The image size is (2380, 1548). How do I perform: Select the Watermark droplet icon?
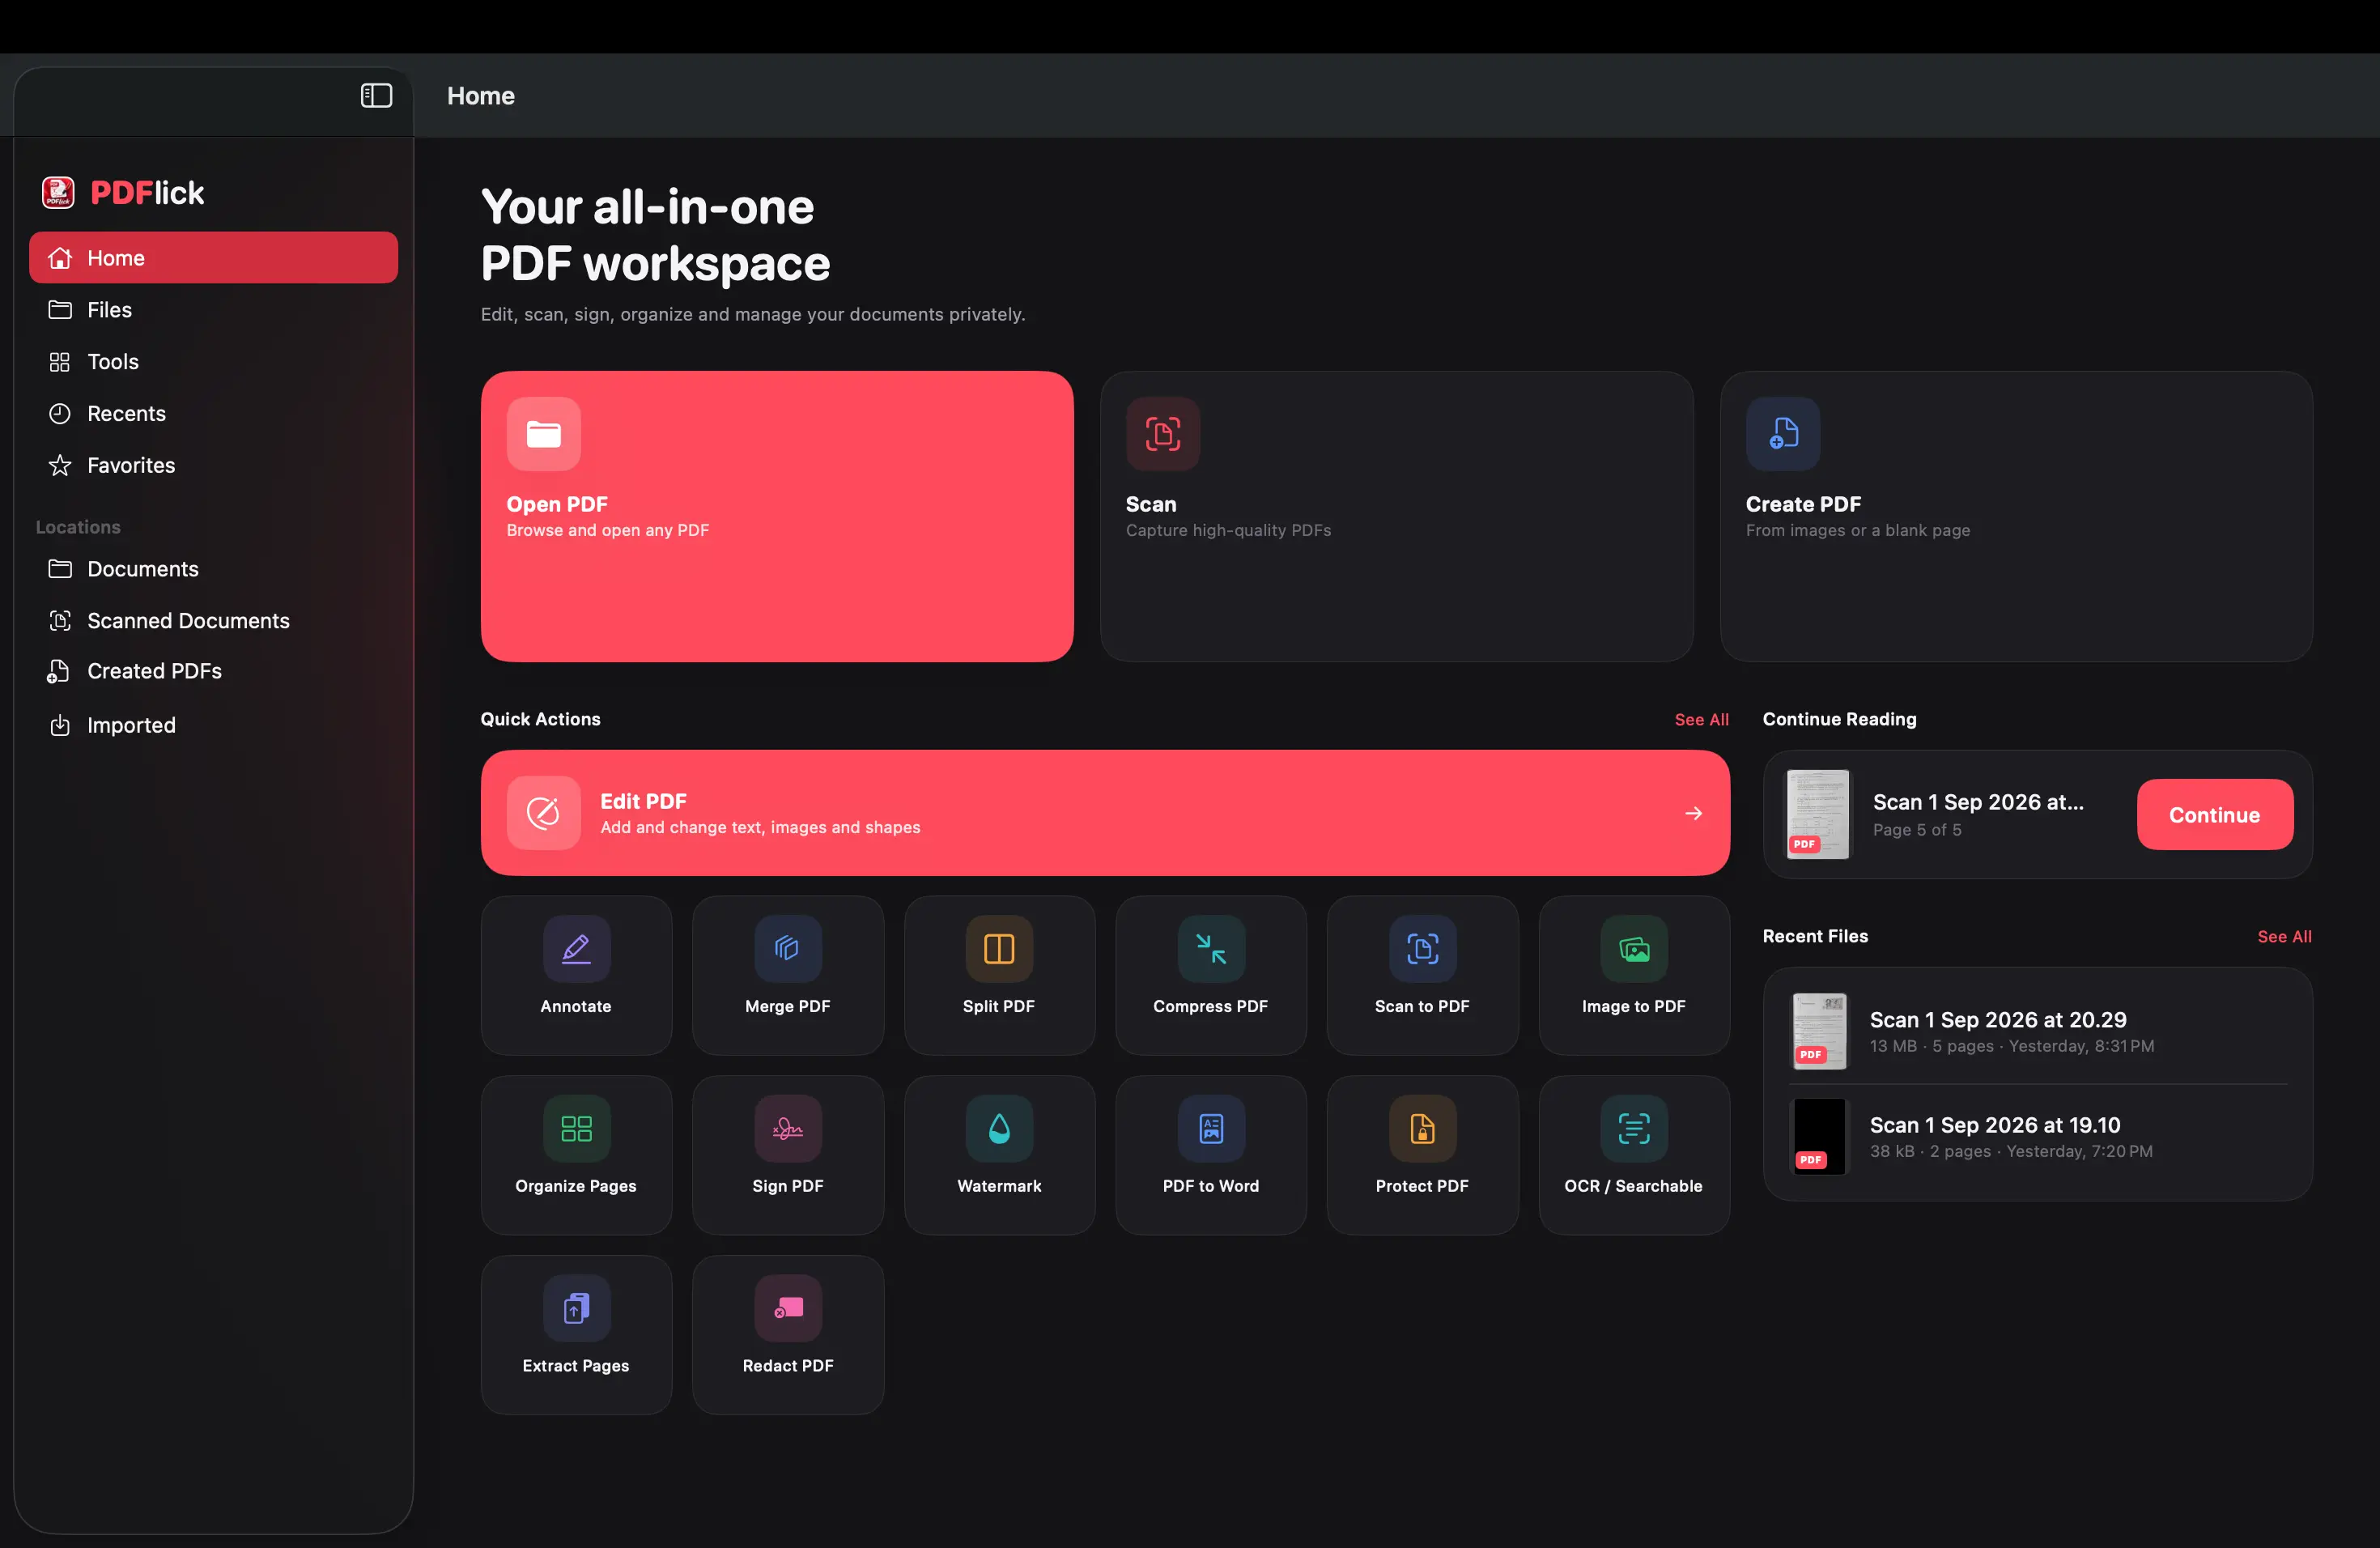[999, 1128]
